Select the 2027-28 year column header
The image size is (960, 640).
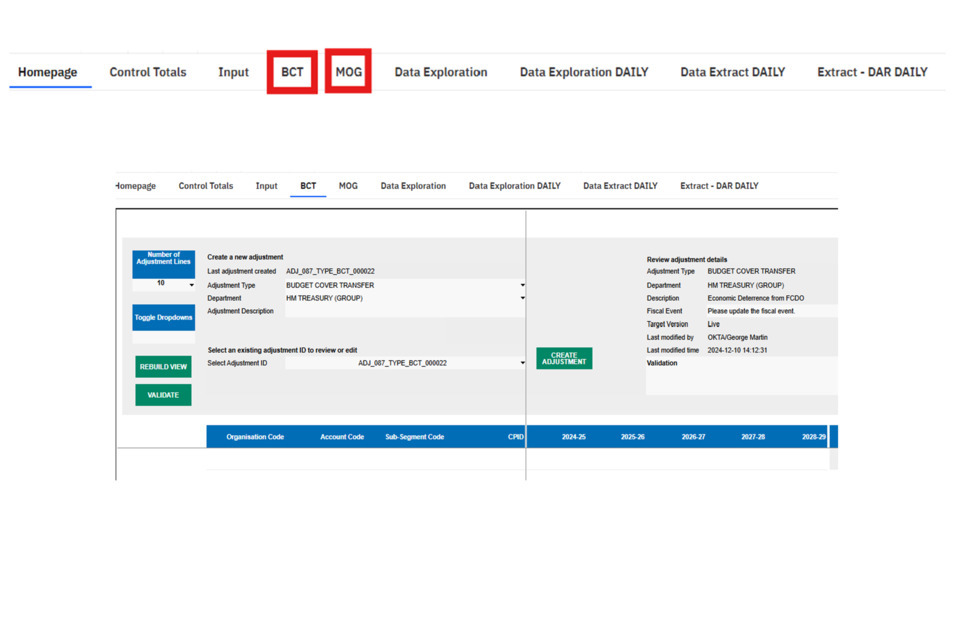pyautogui.click(x=754, y=437)
